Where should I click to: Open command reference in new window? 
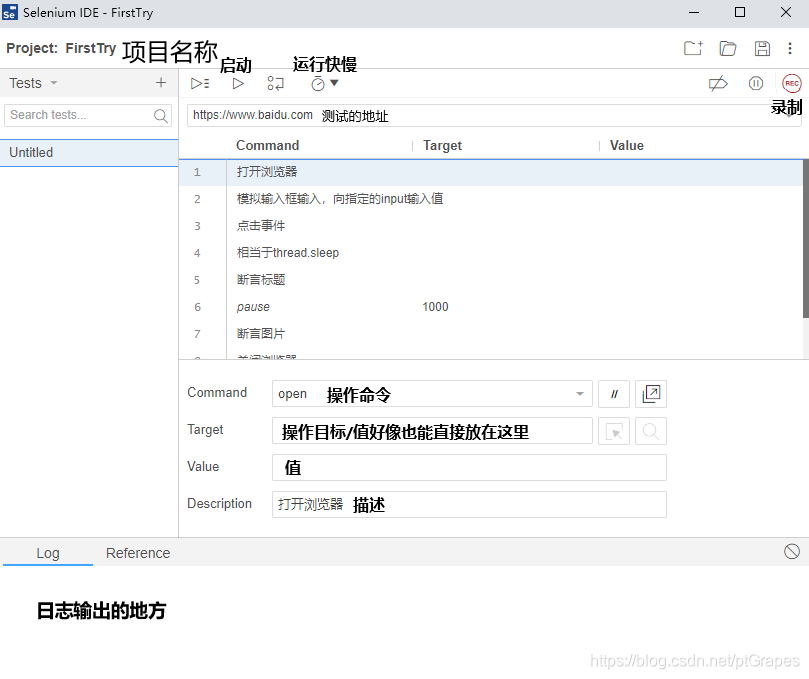pyautogui.click(x=651, y=394)
